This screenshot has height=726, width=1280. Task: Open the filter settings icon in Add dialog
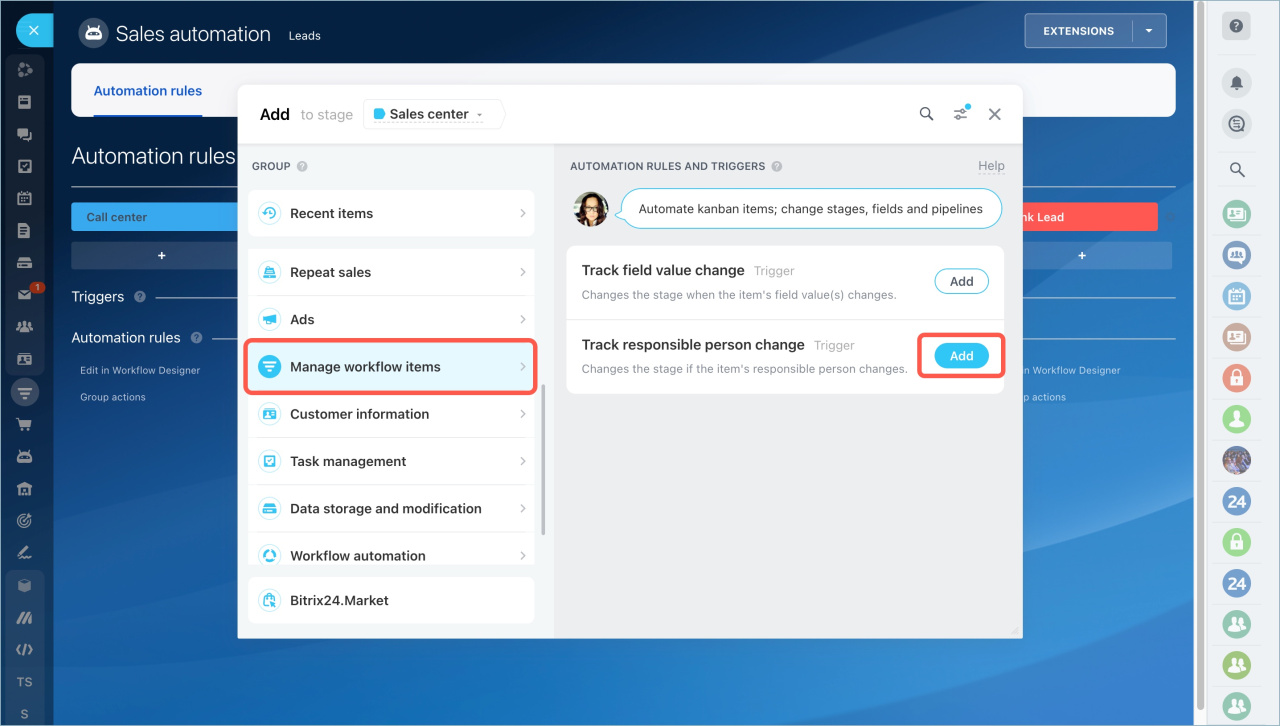point(960,113)
